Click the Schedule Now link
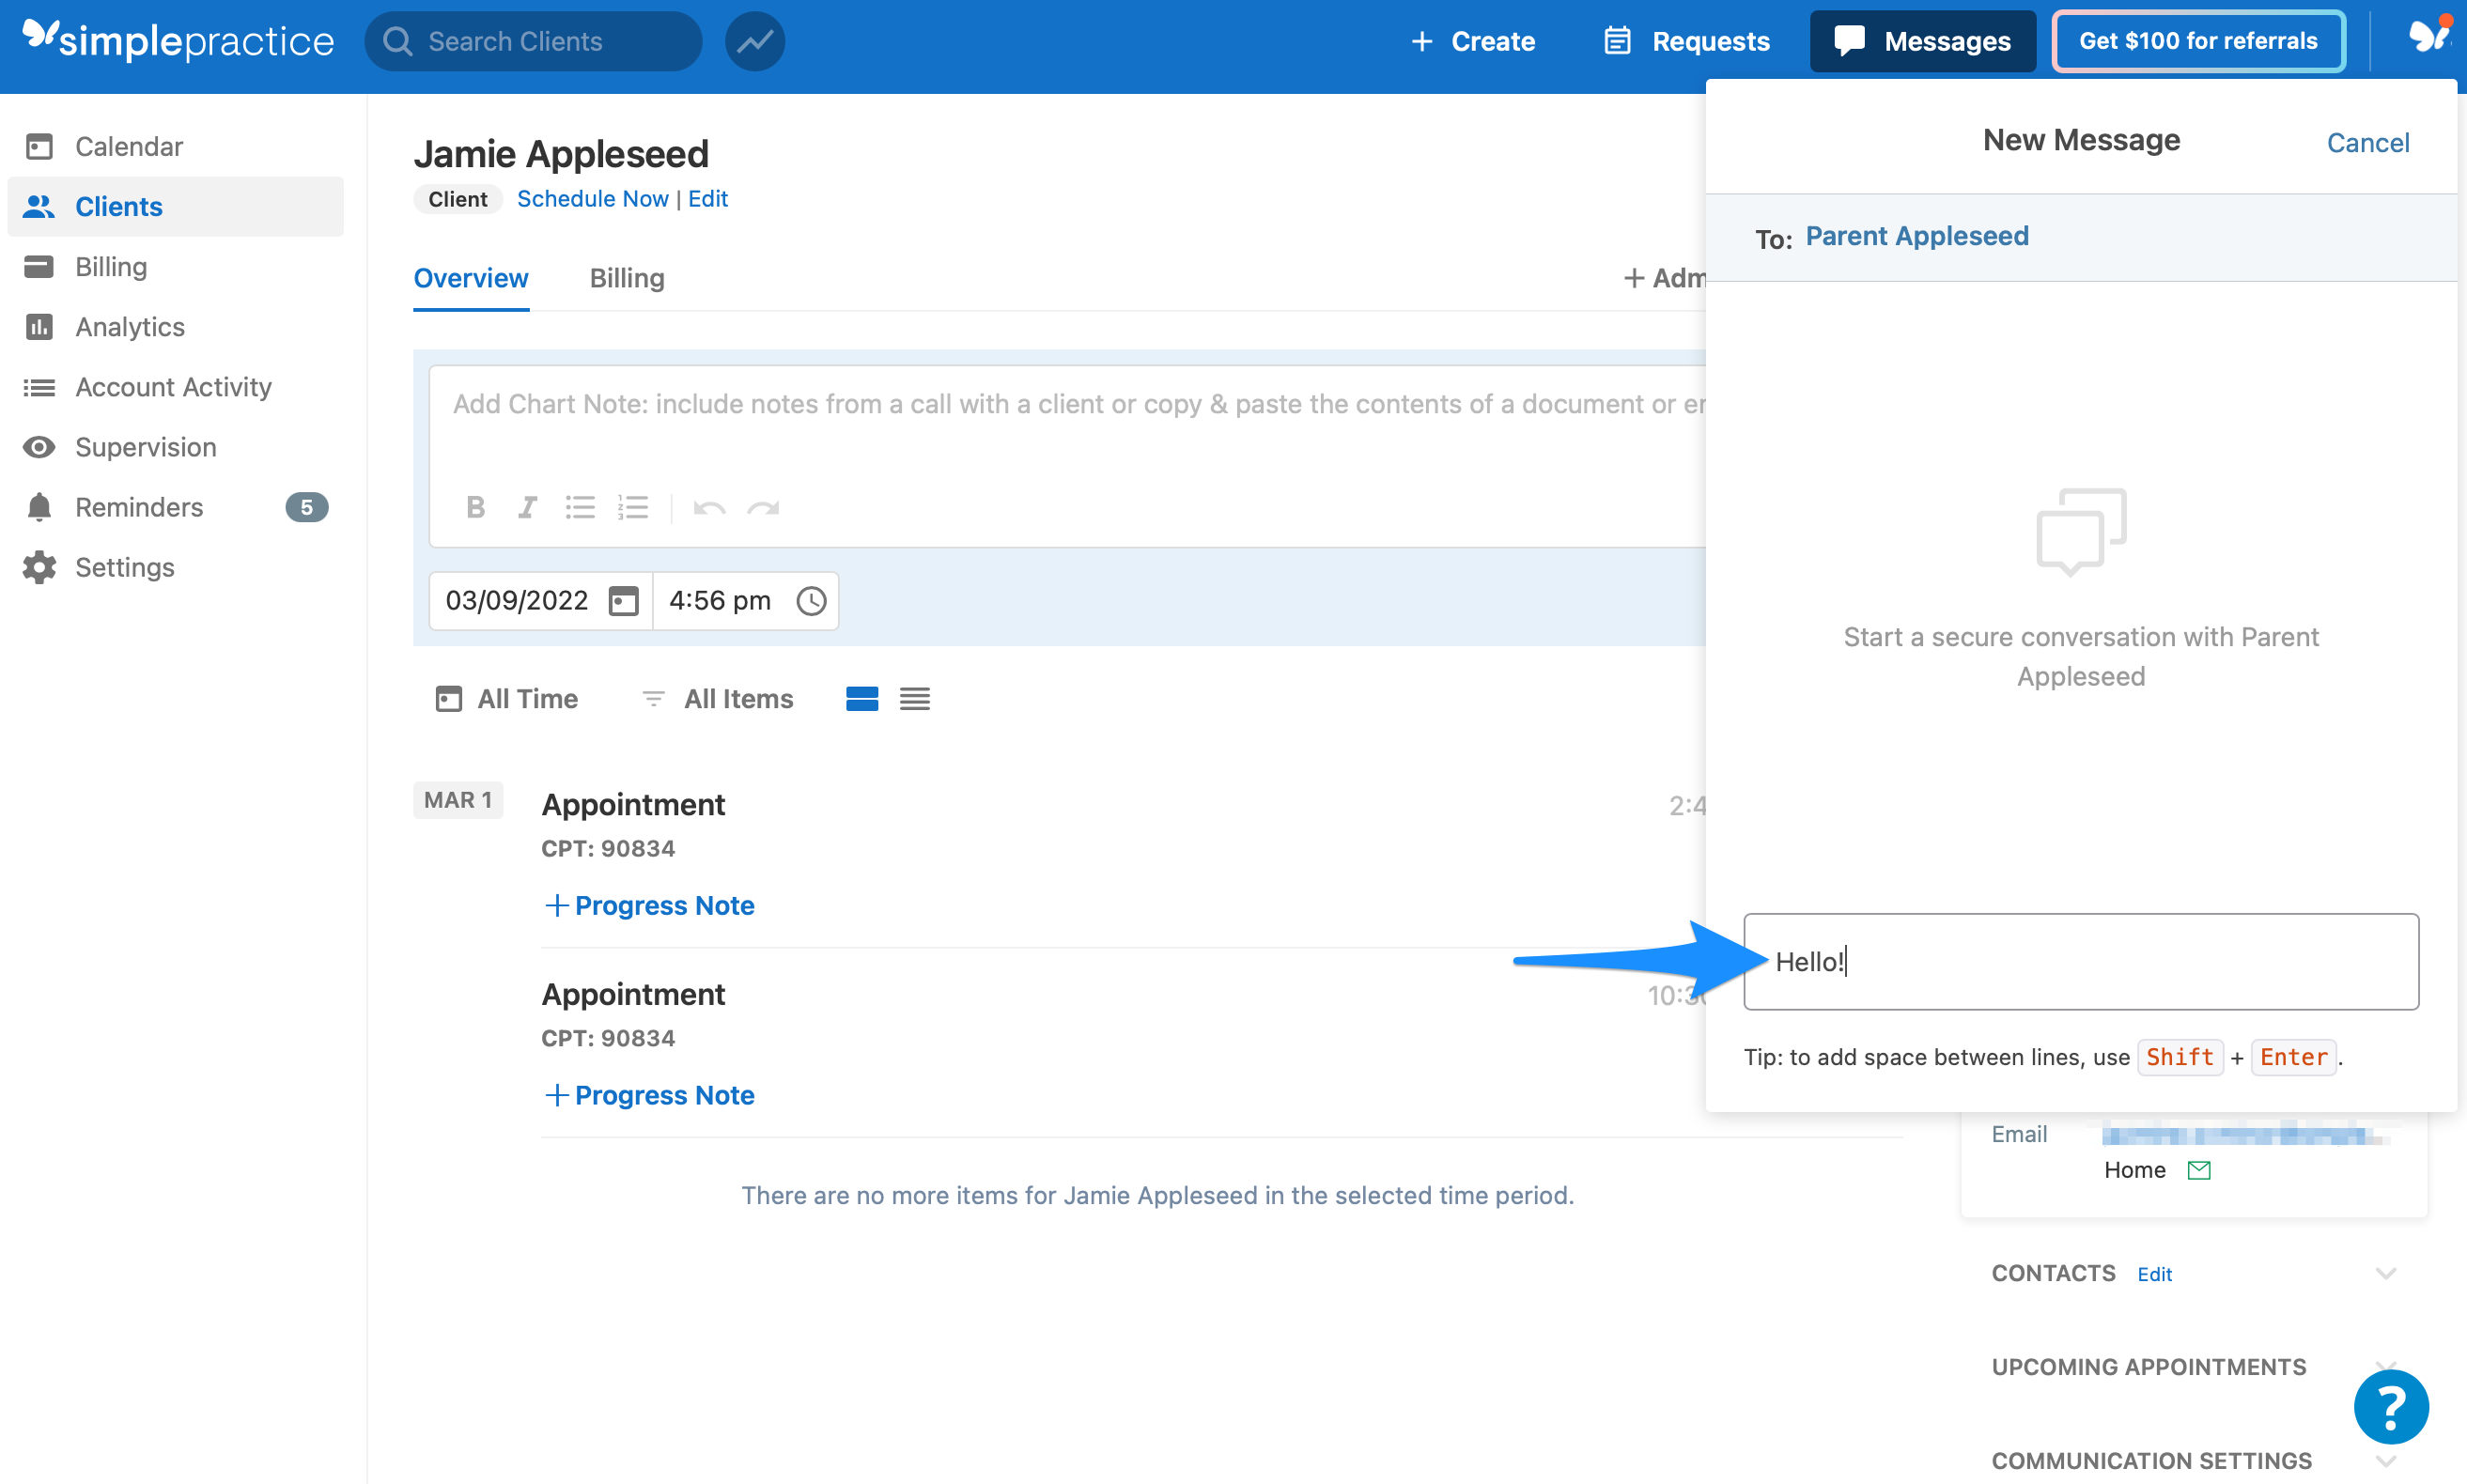Viewport: 2467px width, 1484px height. [x=592, y=199]
